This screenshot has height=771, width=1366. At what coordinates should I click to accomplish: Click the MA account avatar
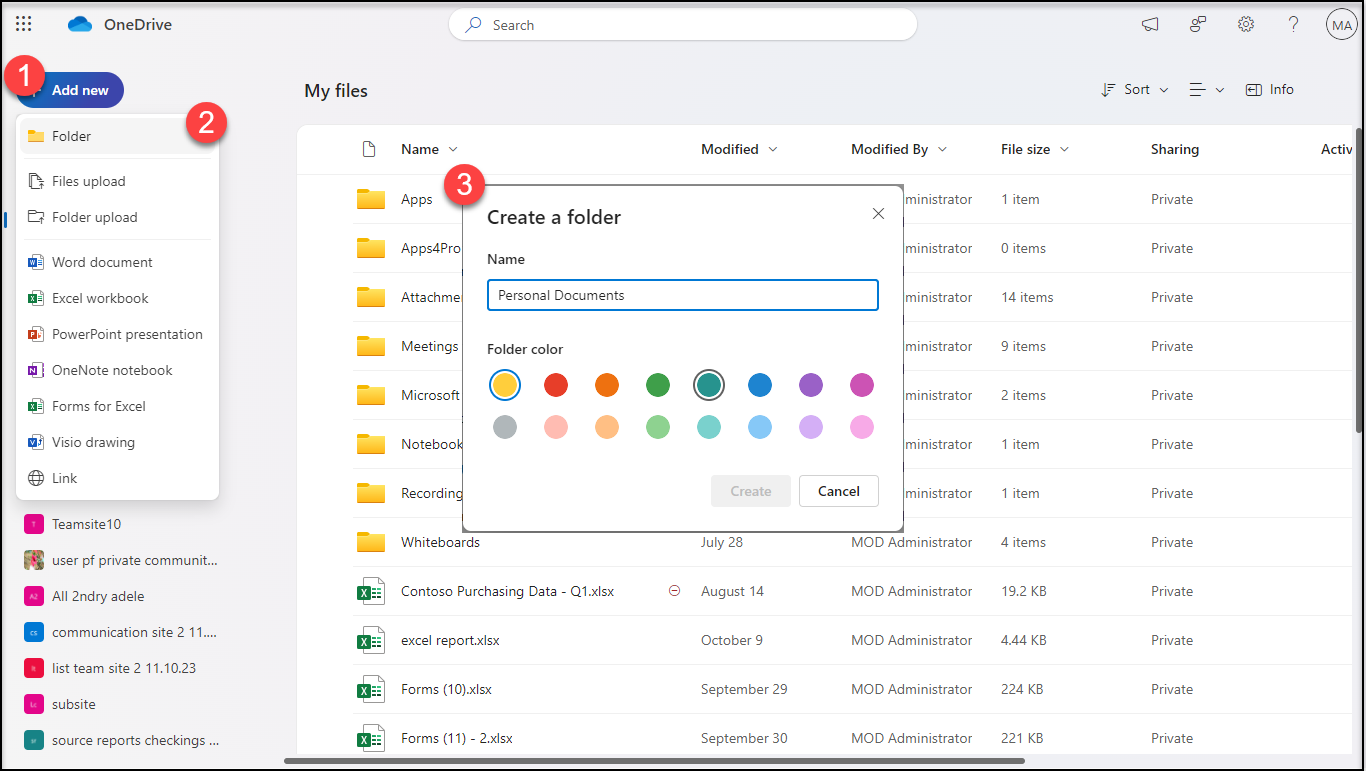(x=1341, y=25)
